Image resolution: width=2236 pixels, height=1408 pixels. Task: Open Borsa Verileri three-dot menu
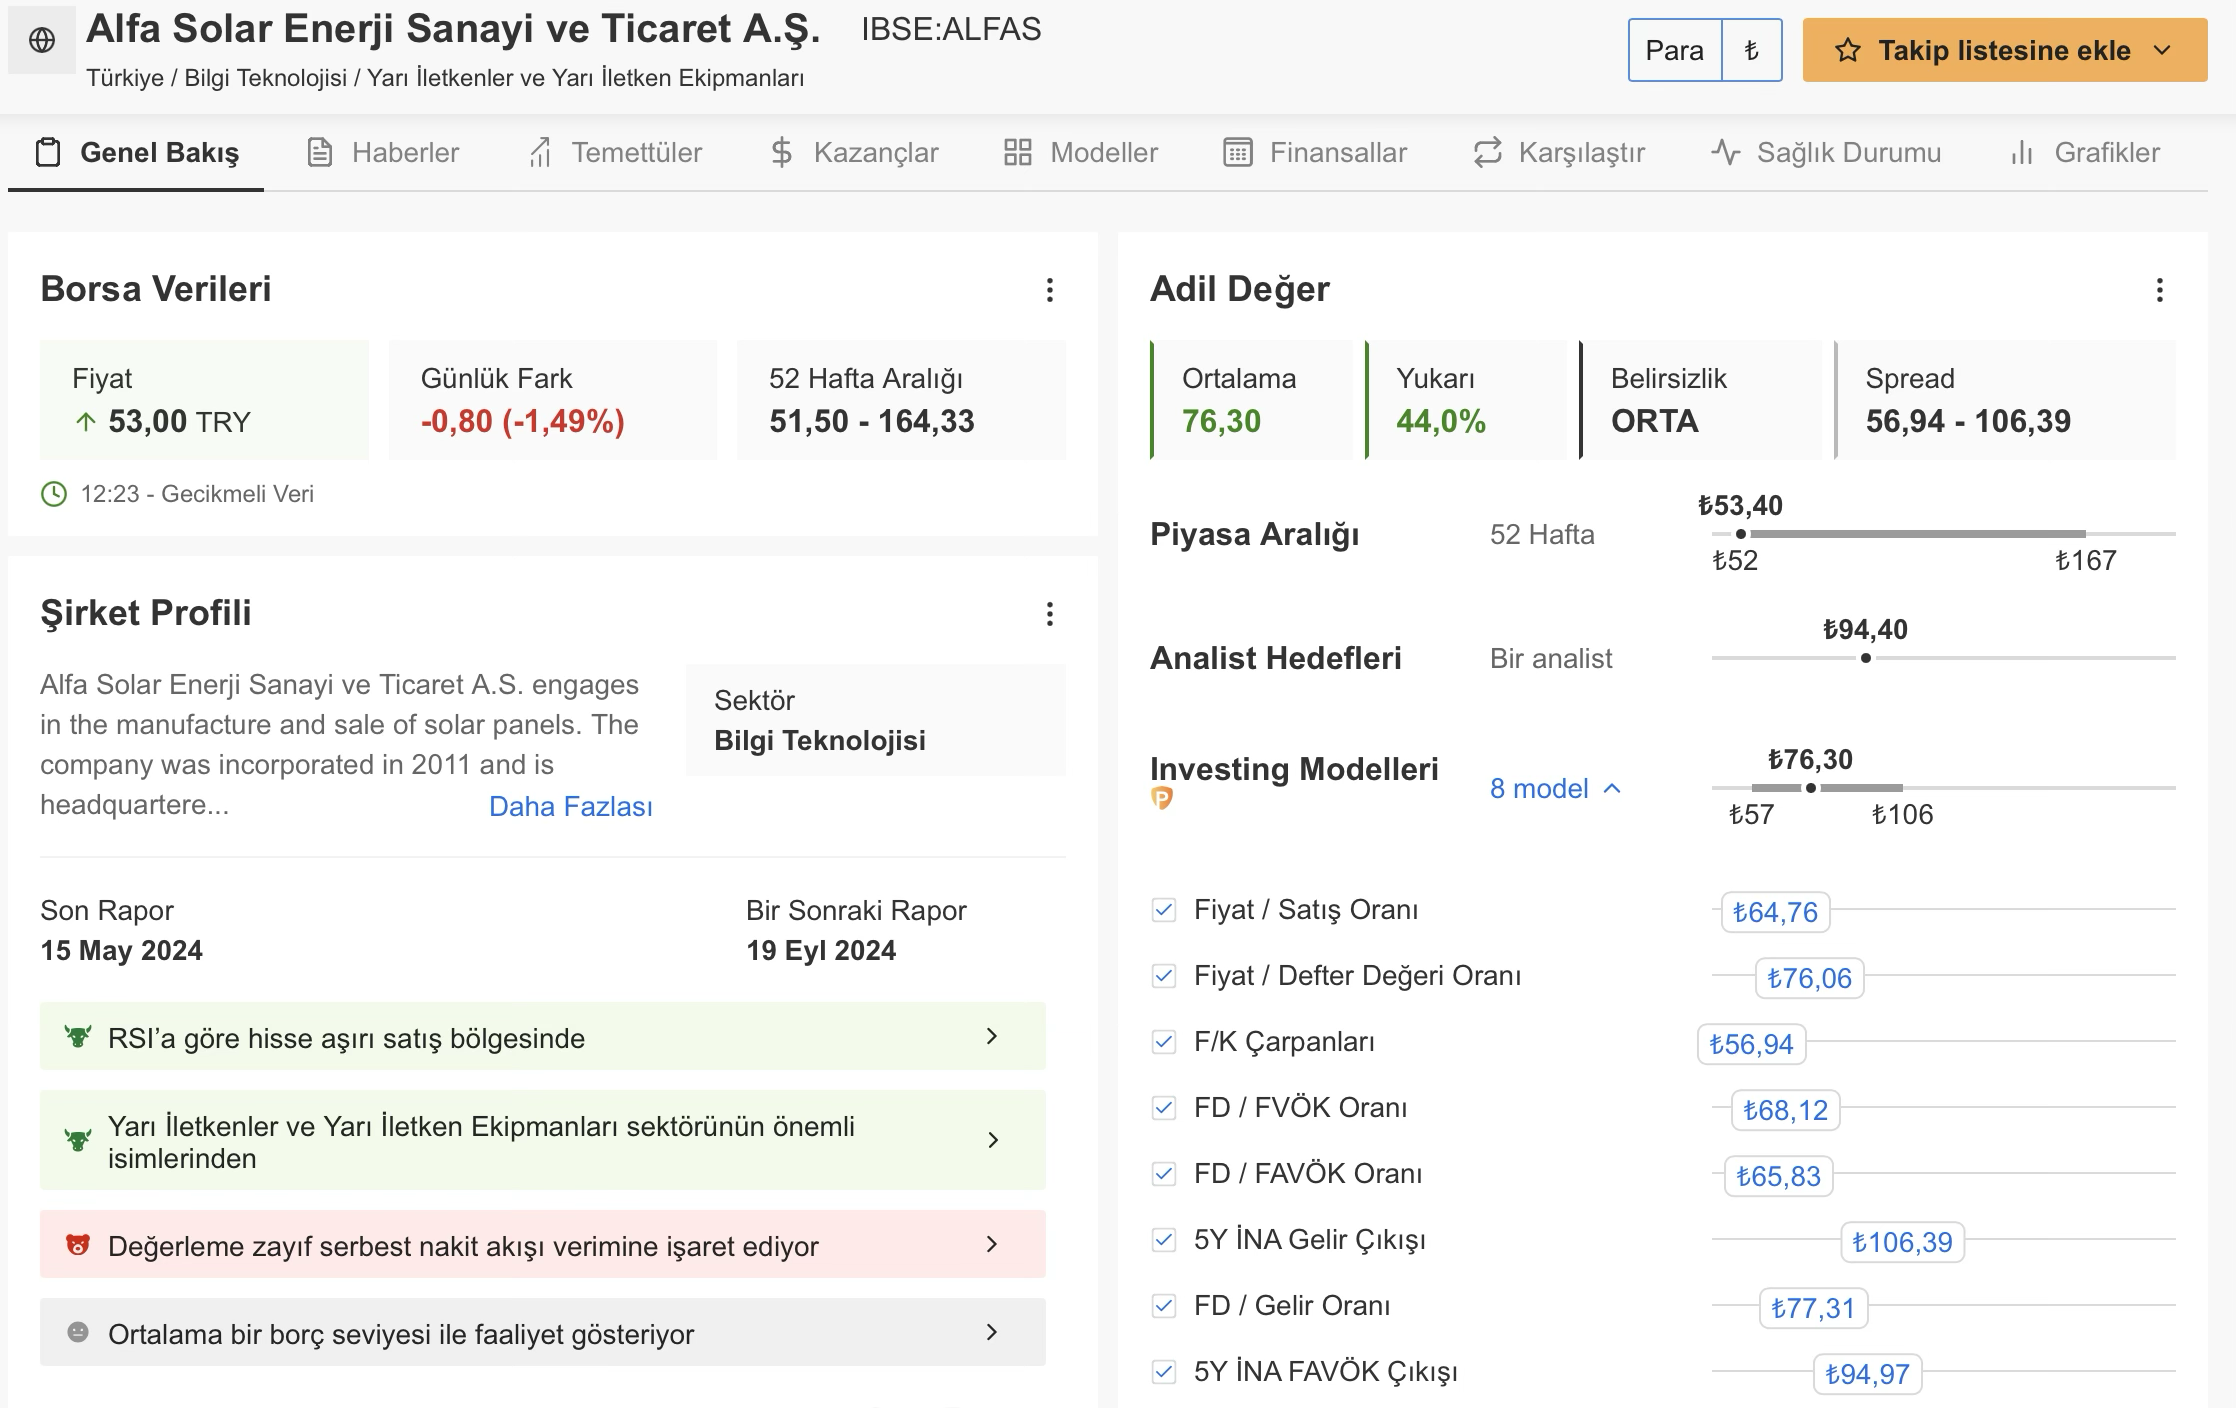tap(1049, 290)
